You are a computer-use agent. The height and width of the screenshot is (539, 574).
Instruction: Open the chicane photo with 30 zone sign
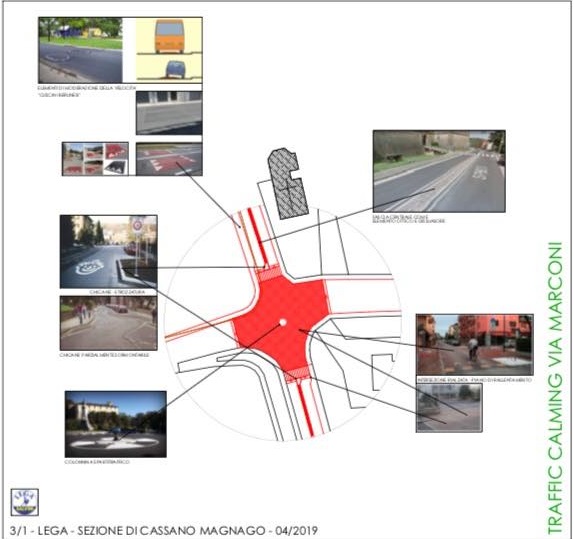109,252
